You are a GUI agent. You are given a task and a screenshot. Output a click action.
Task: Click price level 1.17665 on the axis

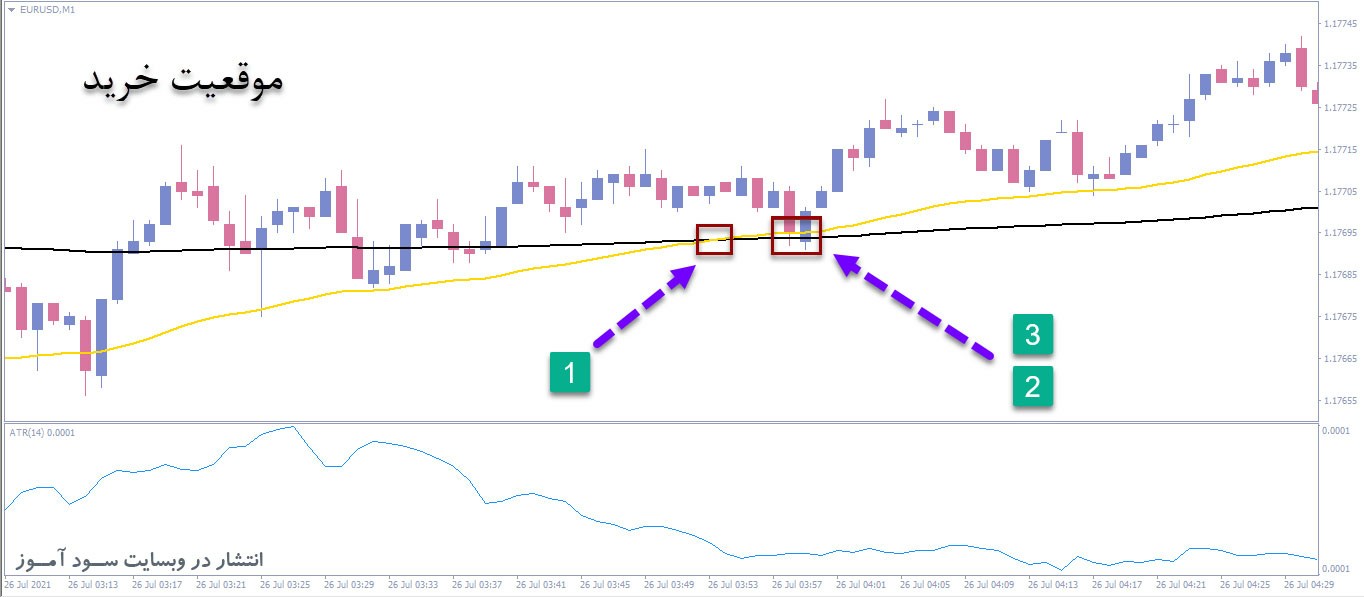point(1340,359)
